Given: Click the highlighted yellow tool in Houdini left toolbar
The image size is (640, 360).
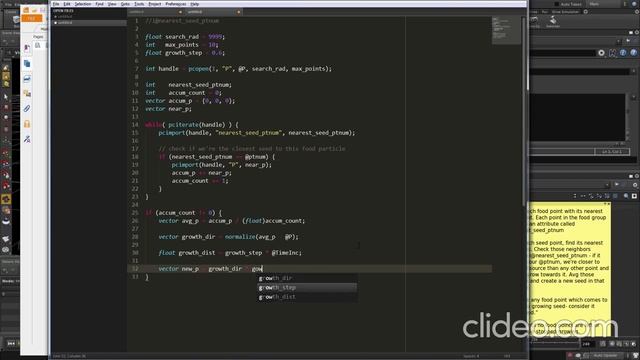Looking at the screenshot, I should click(x=6, y=199).
